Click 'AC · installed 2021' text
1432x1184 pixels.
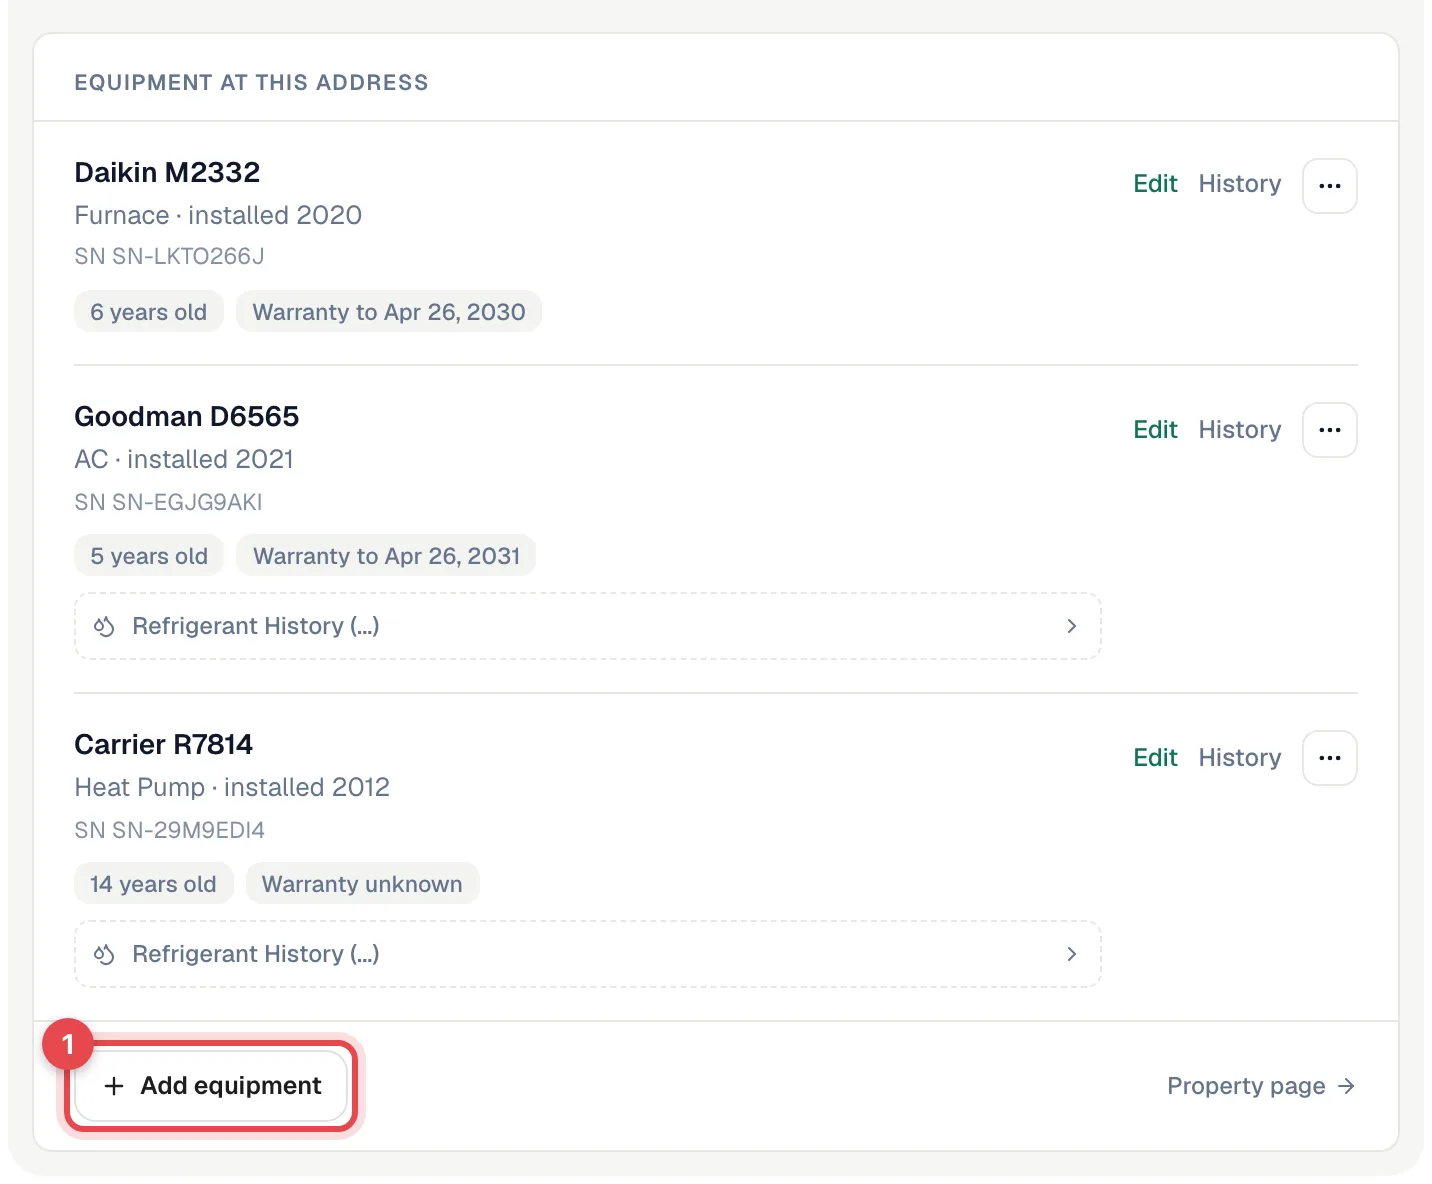184,459
